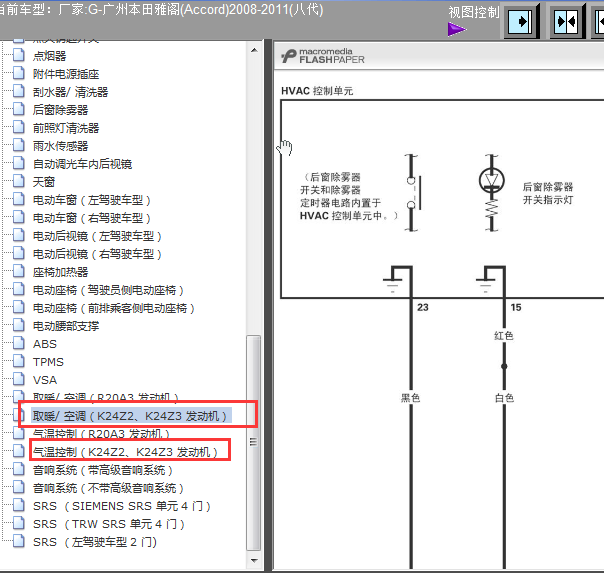This screenshot has height=573, width=604.
Task: Click the 后窗除雾器 开关指示灯 label
Action: point(548,193)
